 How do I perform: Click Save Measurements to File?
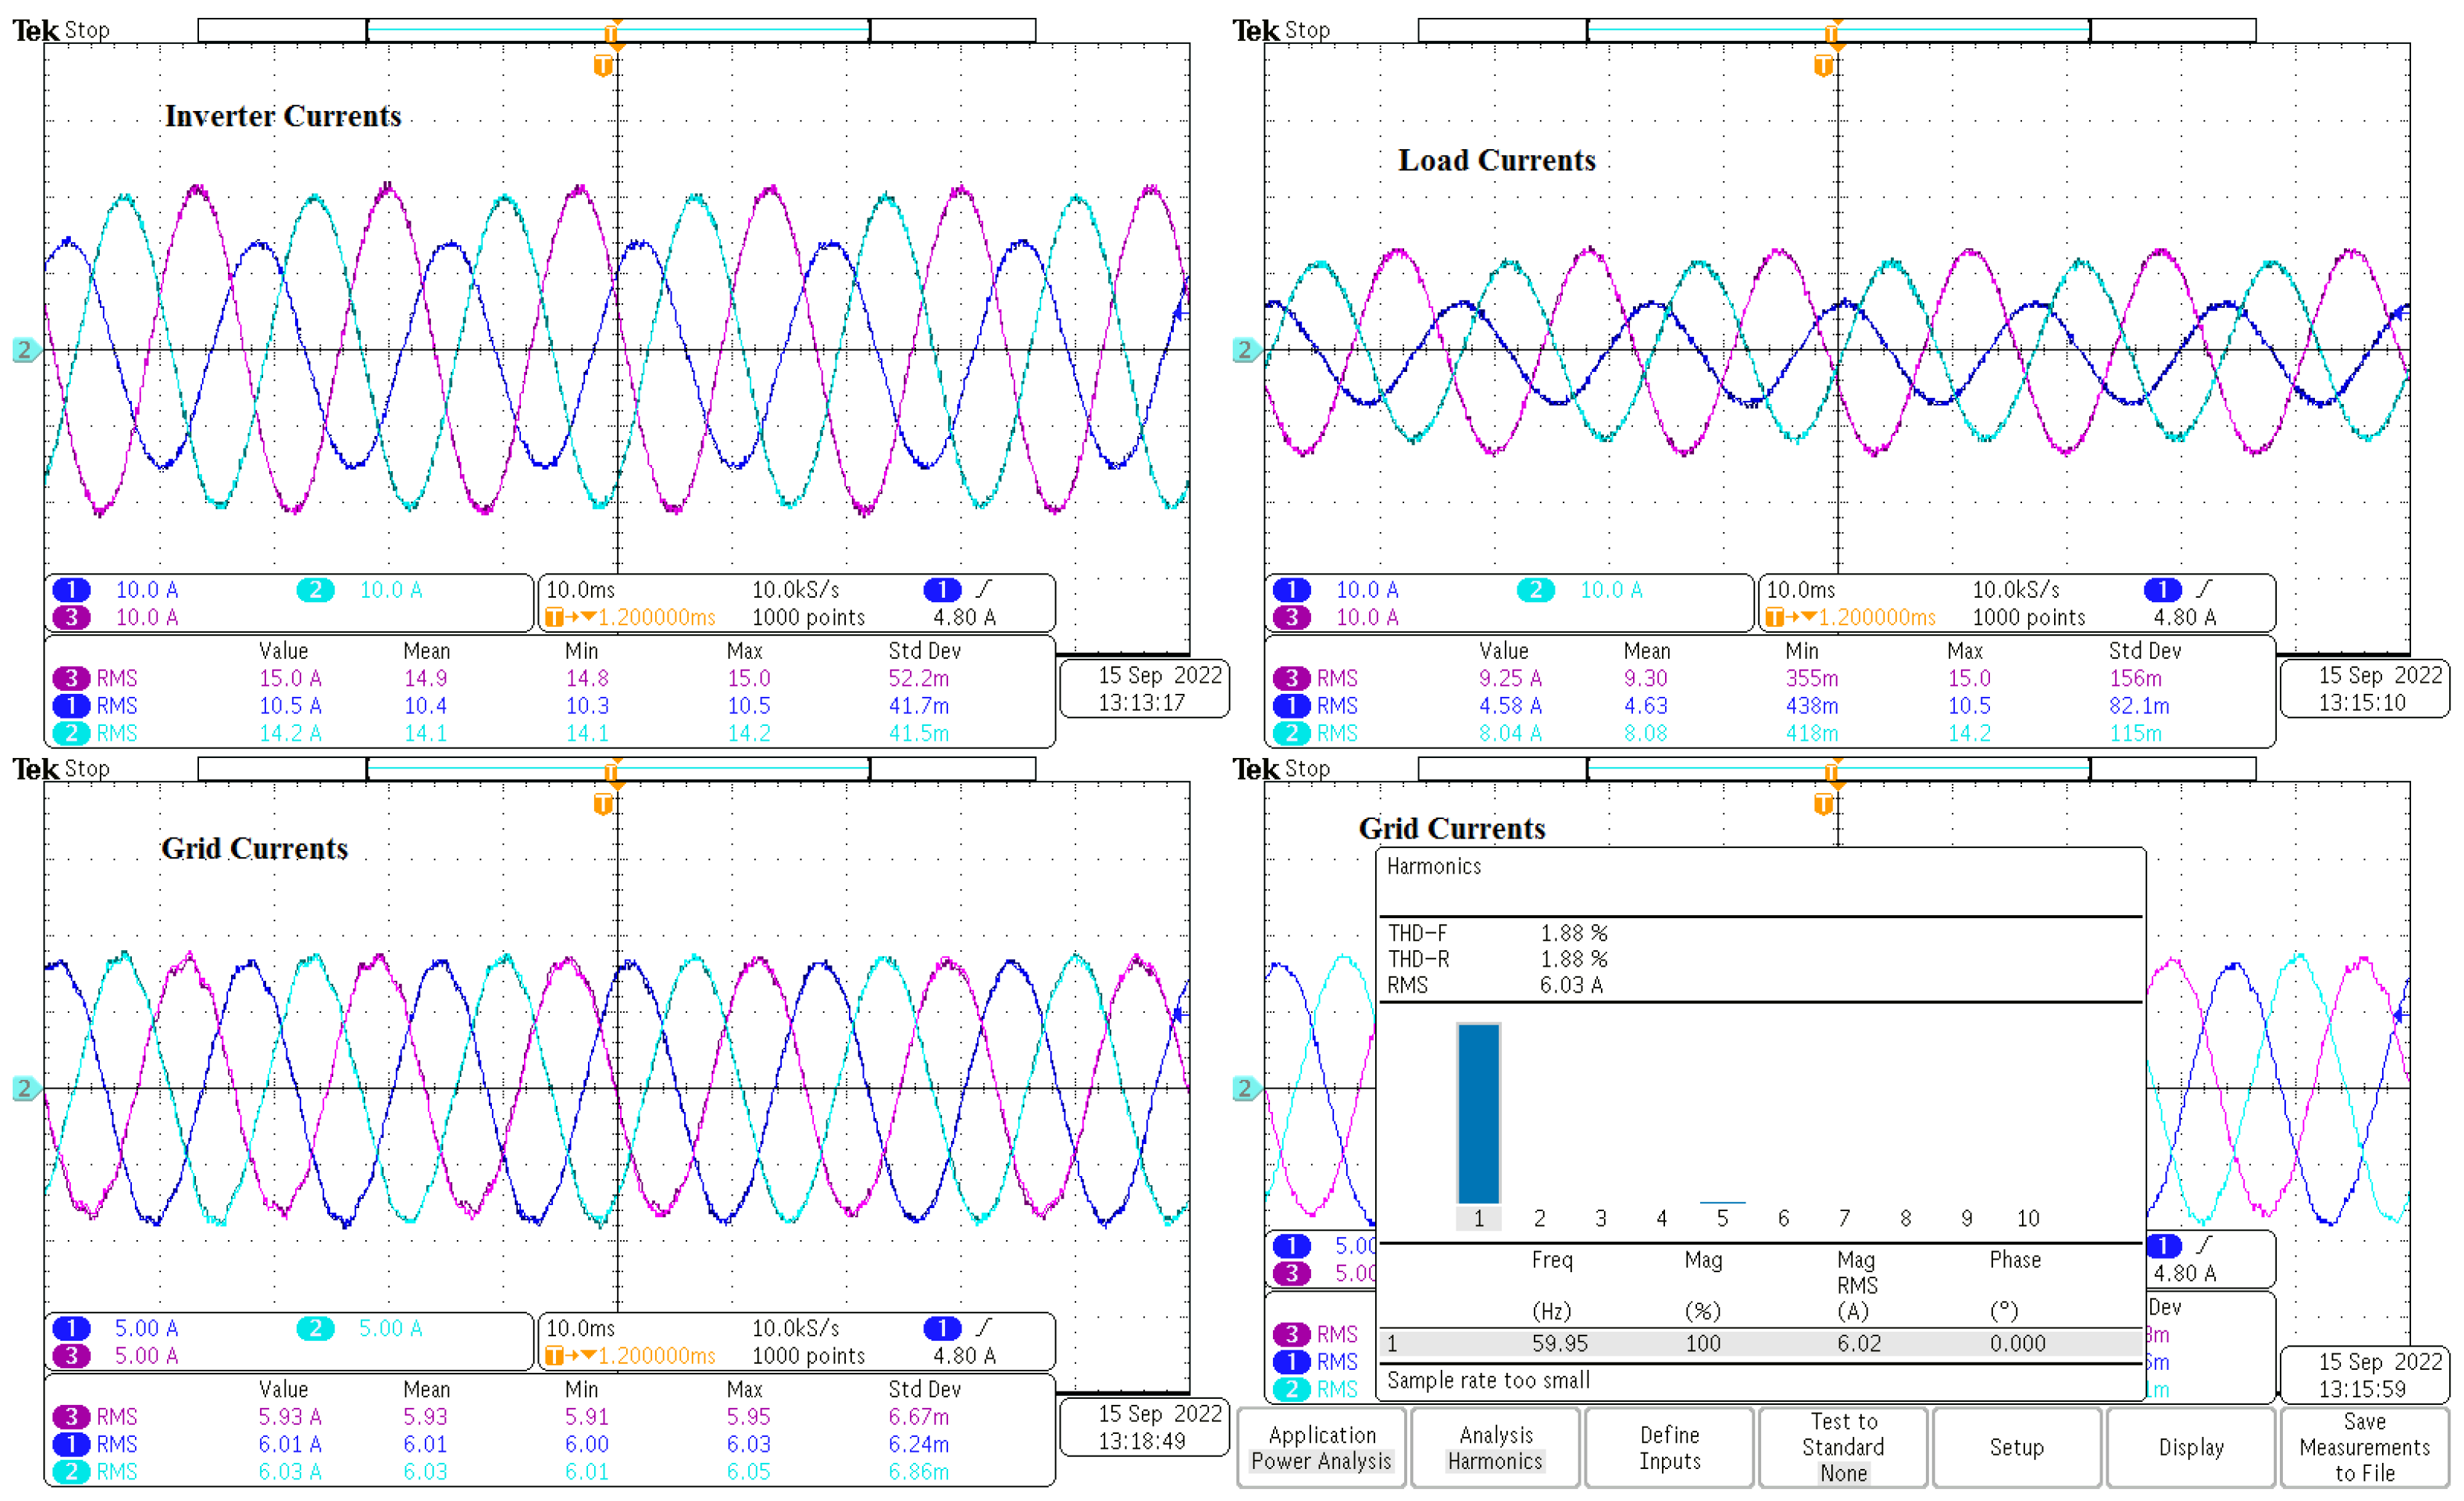click(2364, 1447)
